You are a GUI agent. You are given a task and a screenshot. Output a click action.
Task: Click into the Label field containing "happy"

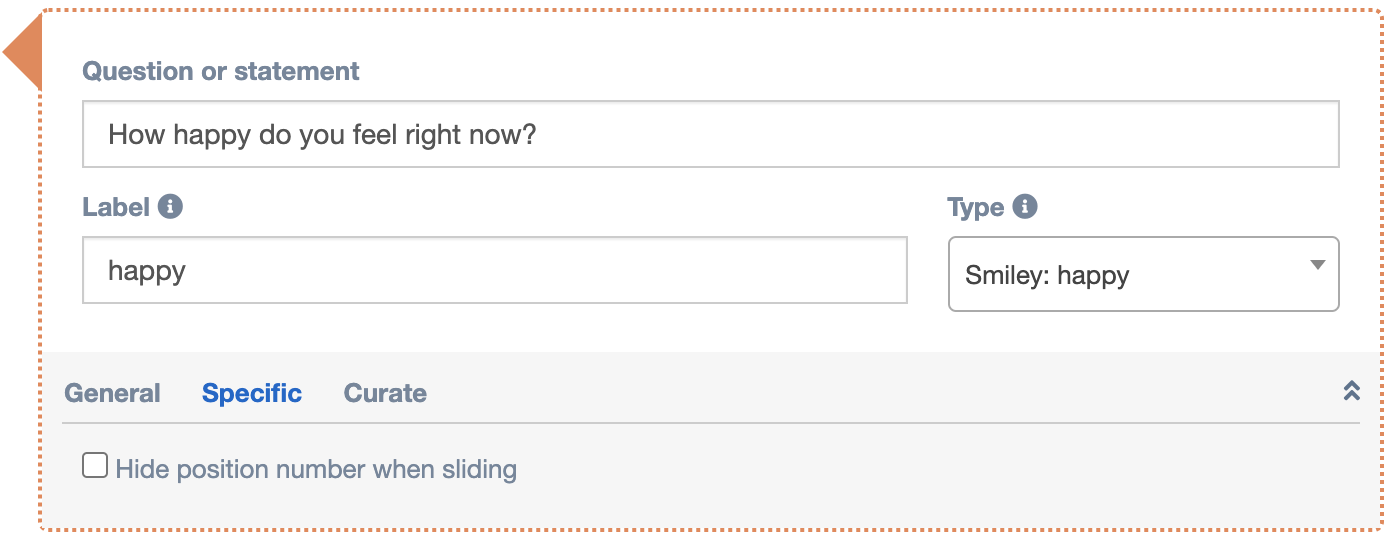click(x=494, y=270)
